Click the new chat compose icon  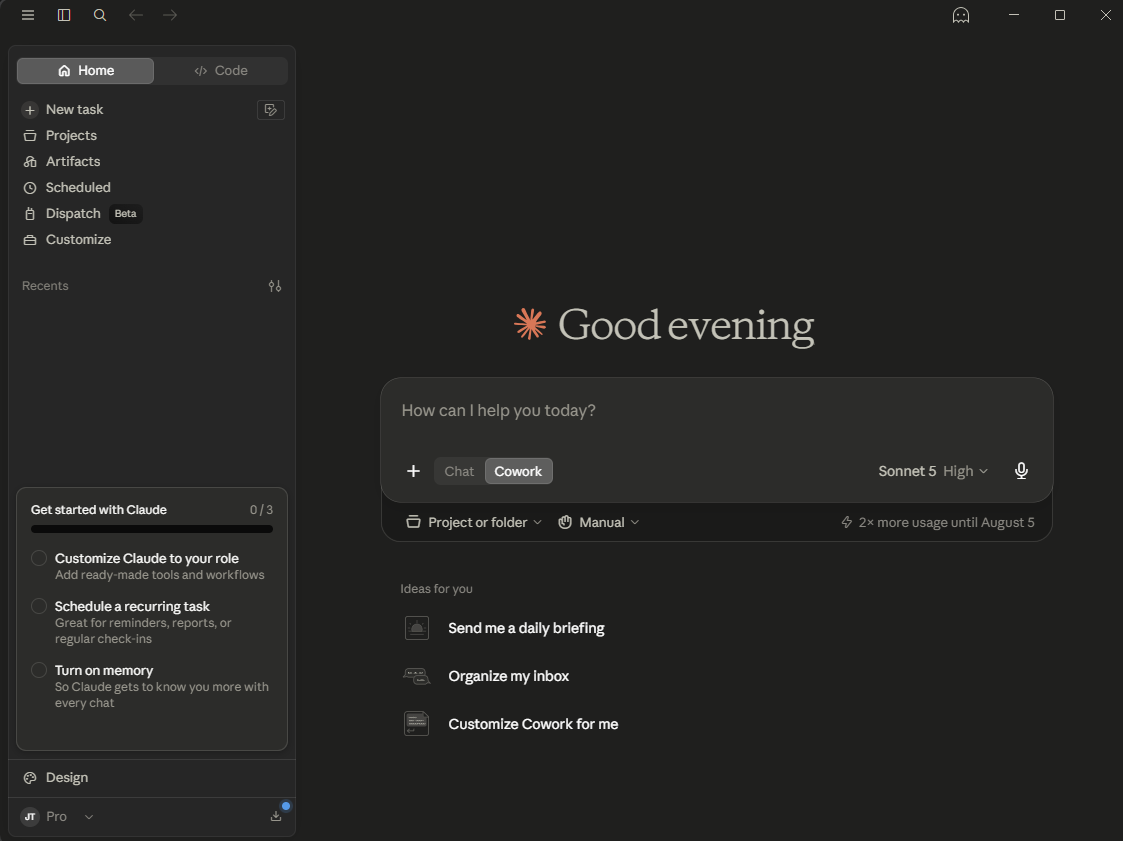click(271, 110)
